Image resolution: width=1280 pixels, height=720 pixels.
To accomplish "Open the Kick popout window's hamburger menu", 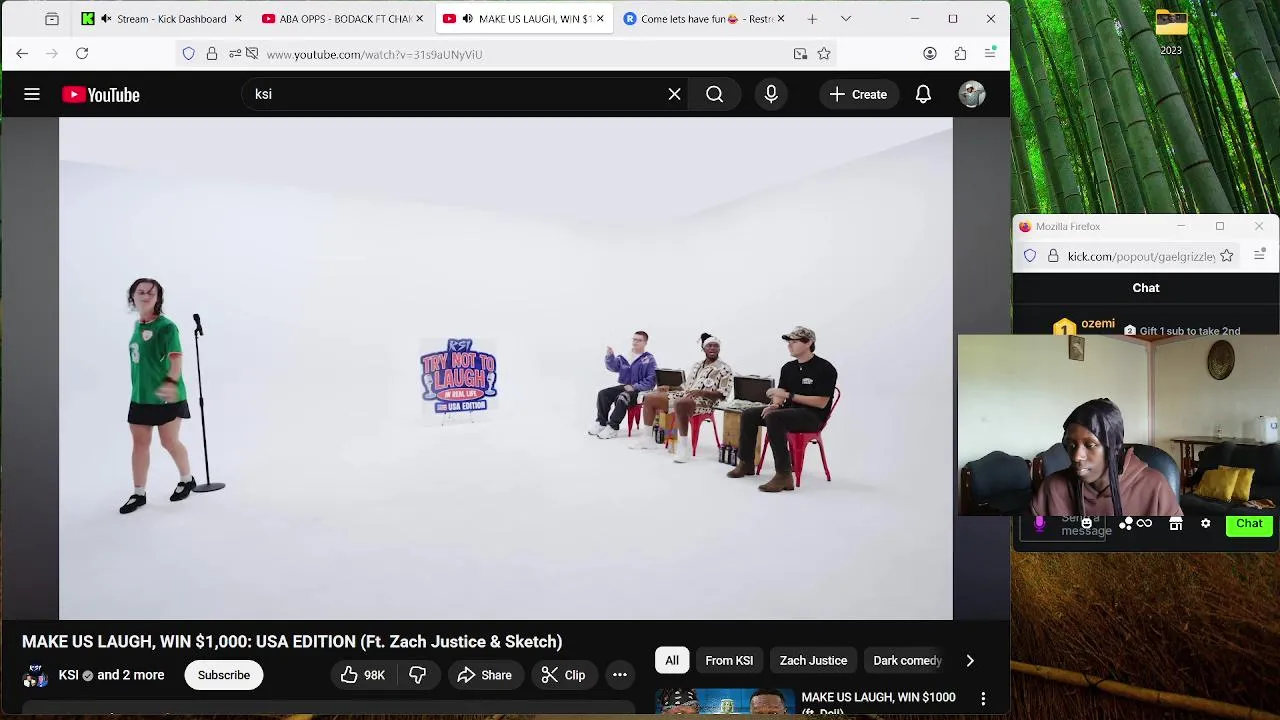I will pyautogui.click(x=1260, y=256).
